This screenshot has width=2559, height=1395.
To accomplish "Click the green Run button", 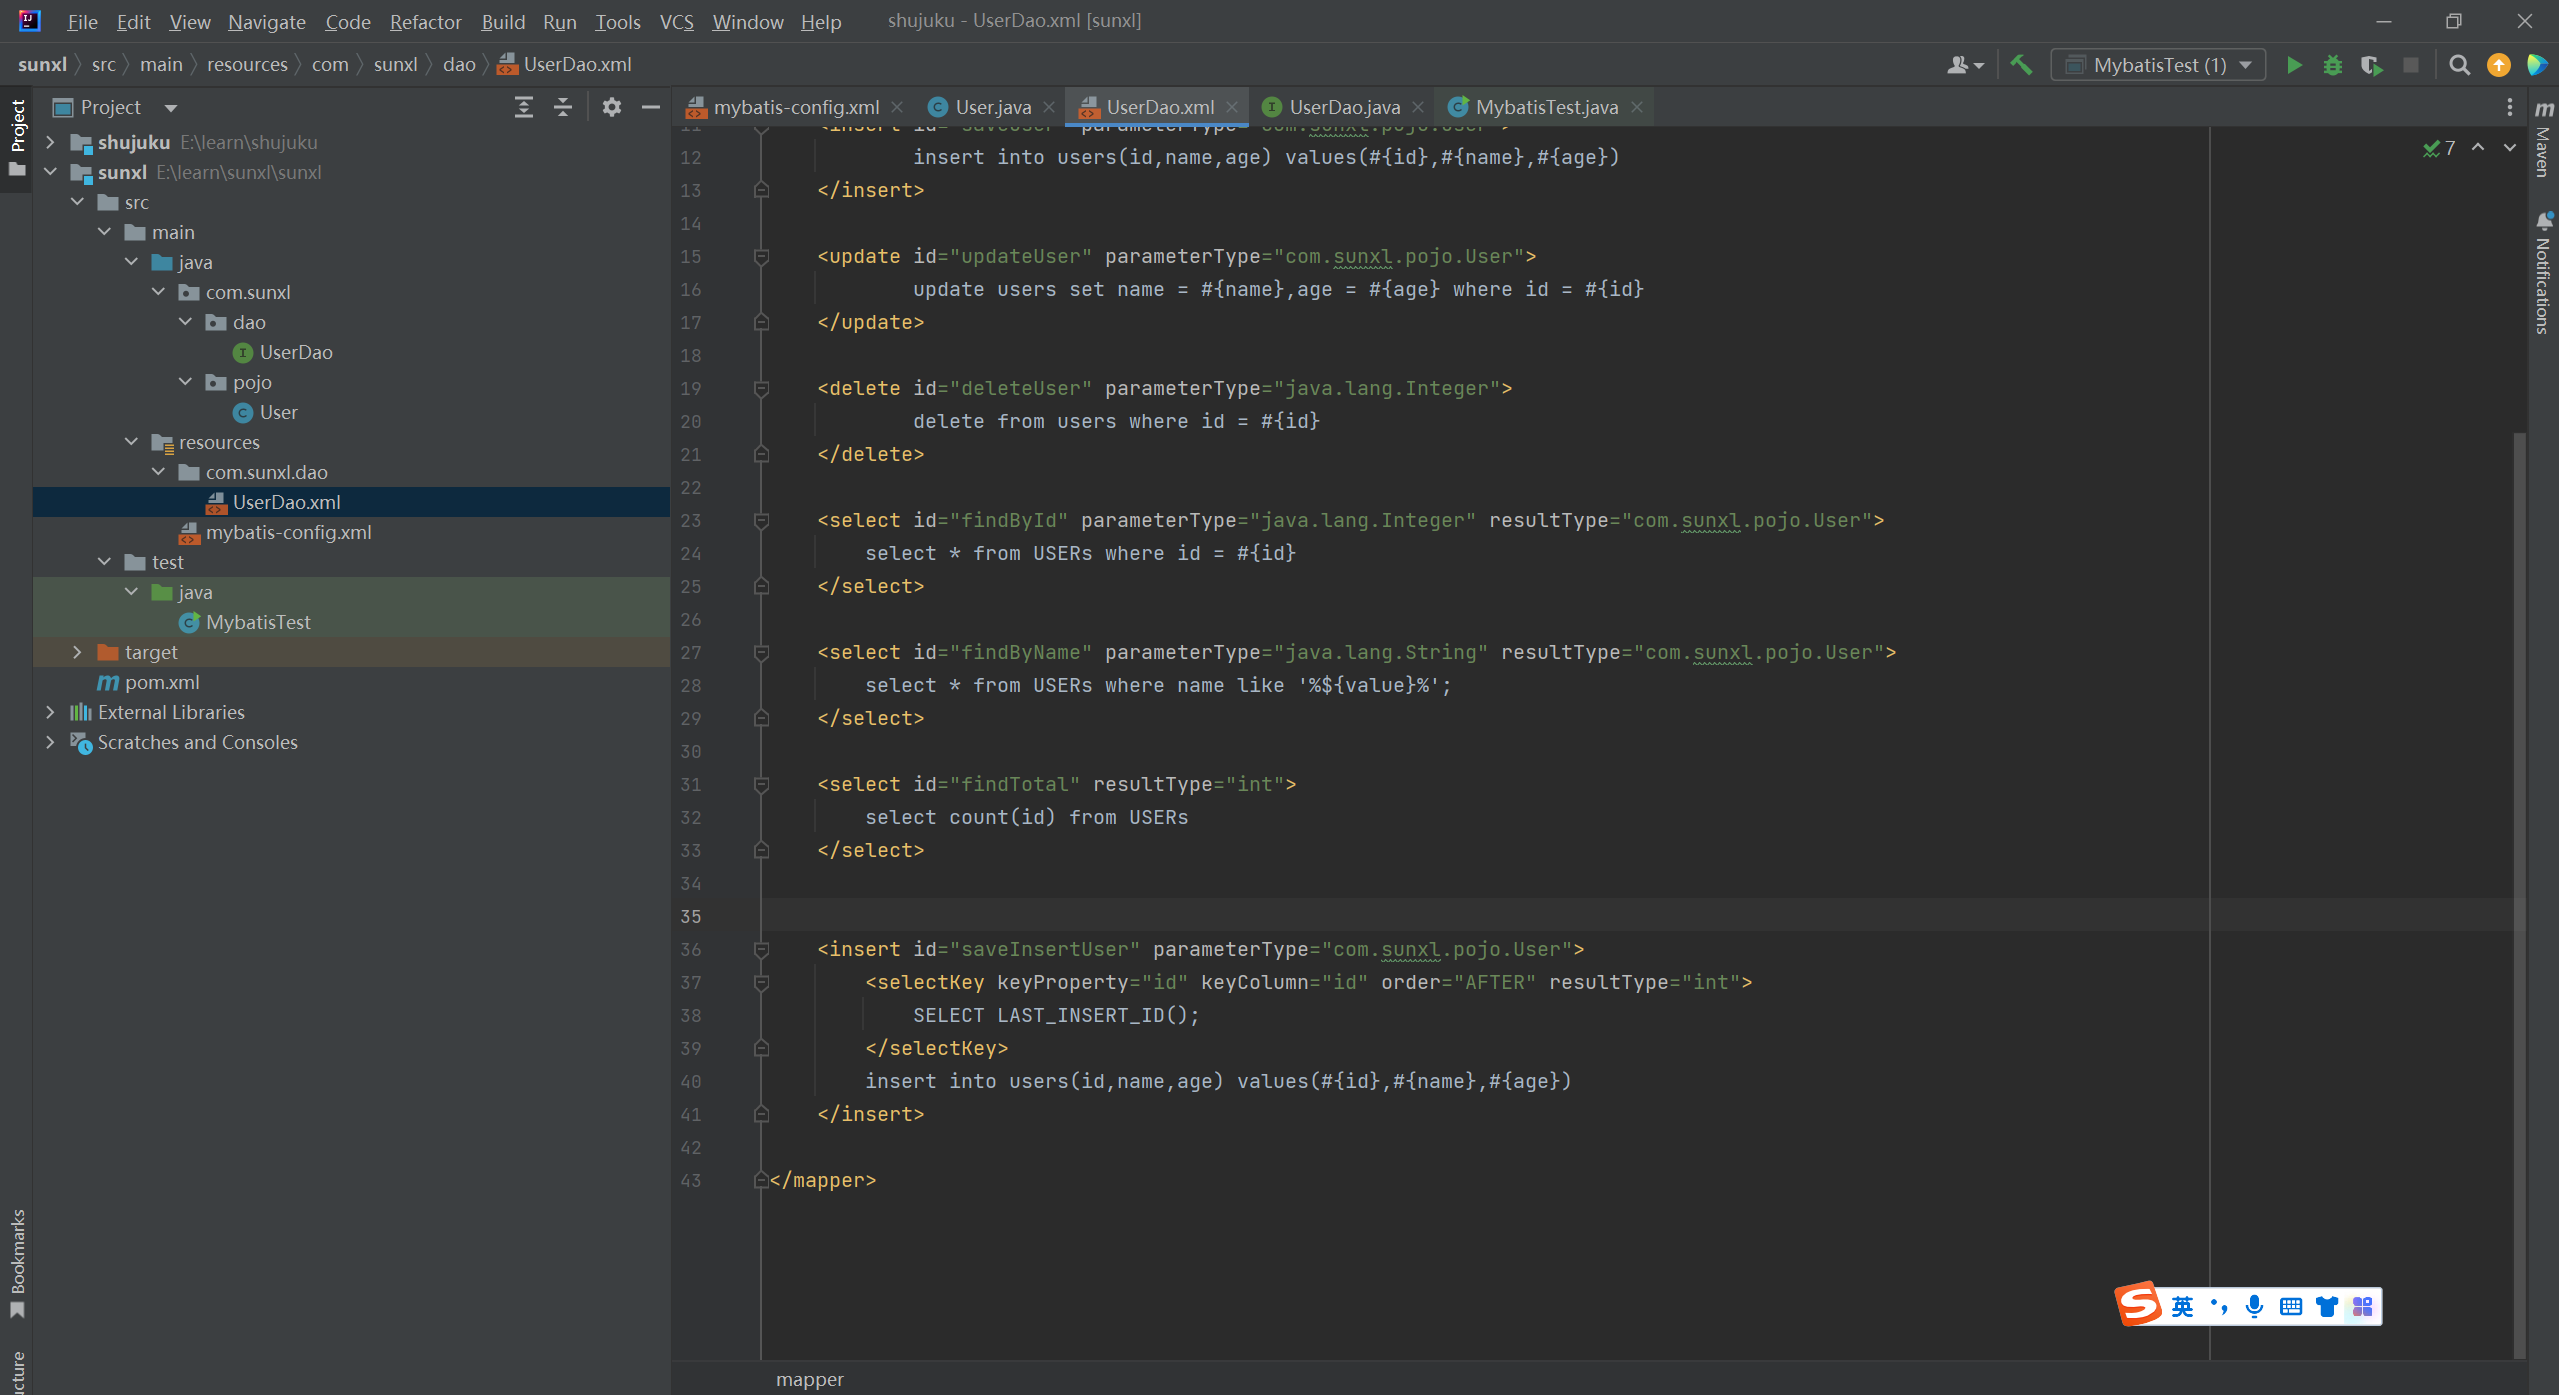I will coord(2294,65).
